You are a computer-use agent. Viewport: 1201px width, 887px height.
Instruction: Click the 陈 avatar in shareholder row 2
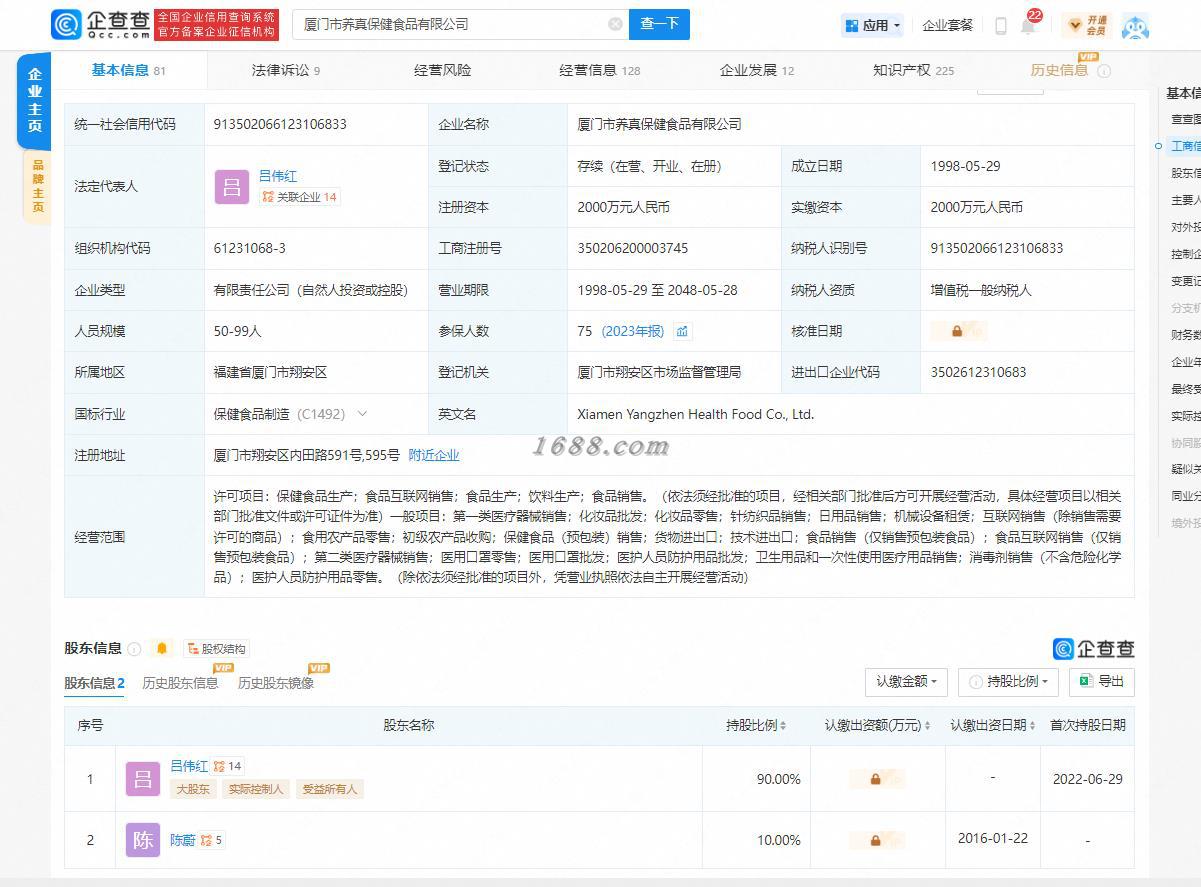click(143, 840)
